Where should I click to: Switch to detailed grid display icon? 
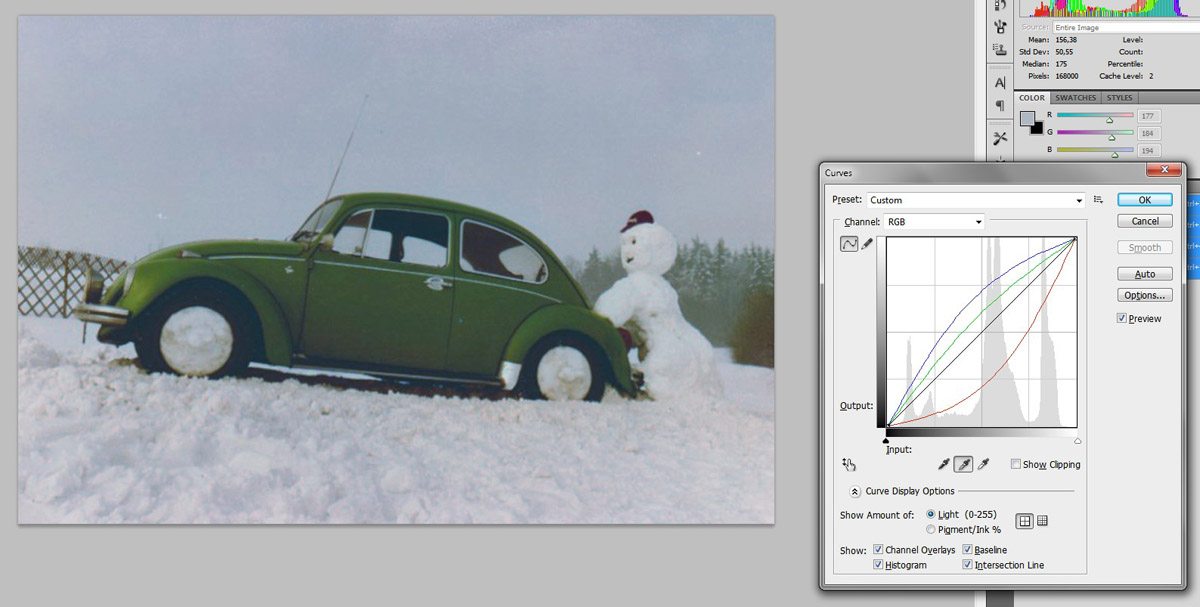coord(1042,521)
